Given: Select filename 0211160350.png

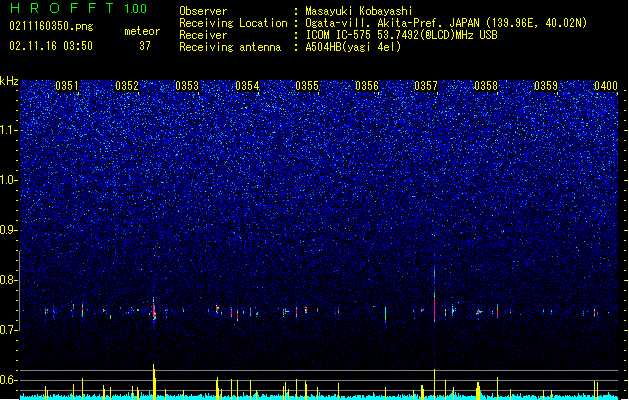Looking at the screenshot, I should 51,26.
